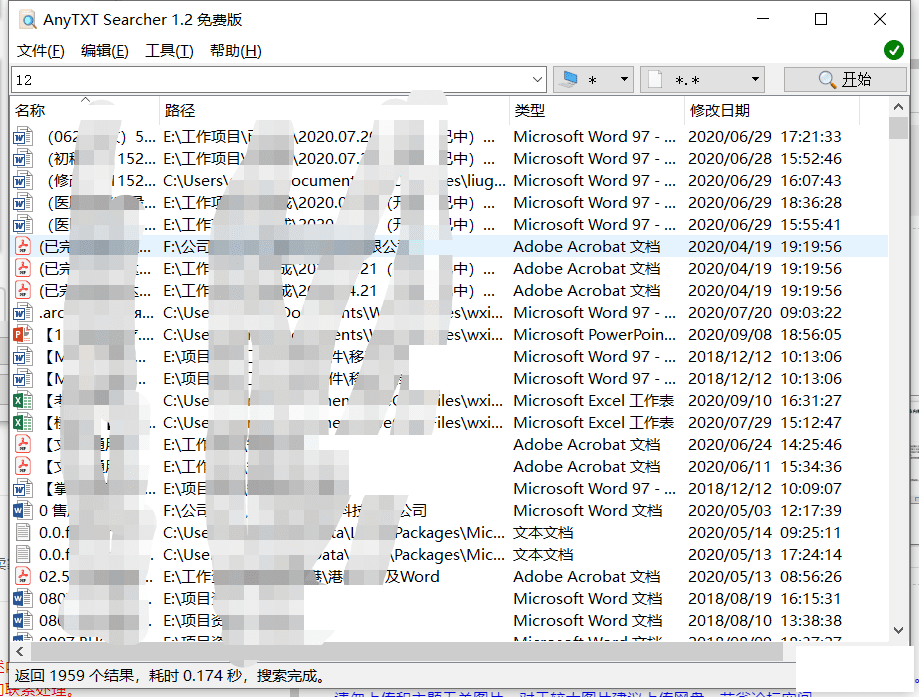Click the PDF icon of row dated 2020/06/24 14:25:46
919x697 pixels.
[x=22, y=444]
